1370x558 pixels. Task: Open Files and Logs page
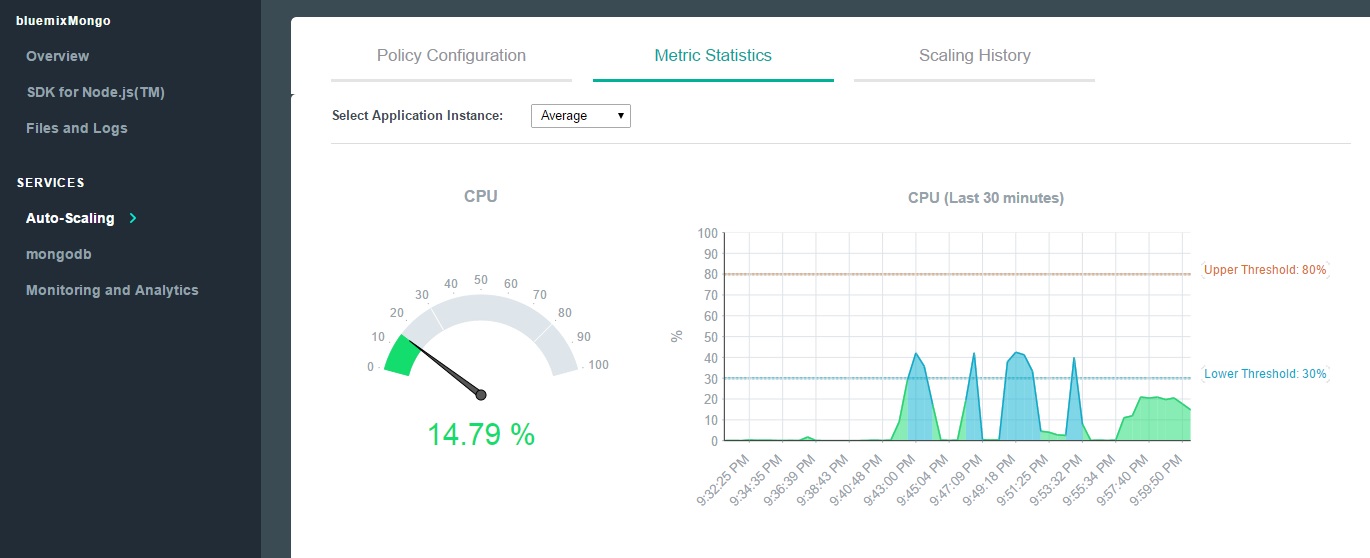pos(77,128)
